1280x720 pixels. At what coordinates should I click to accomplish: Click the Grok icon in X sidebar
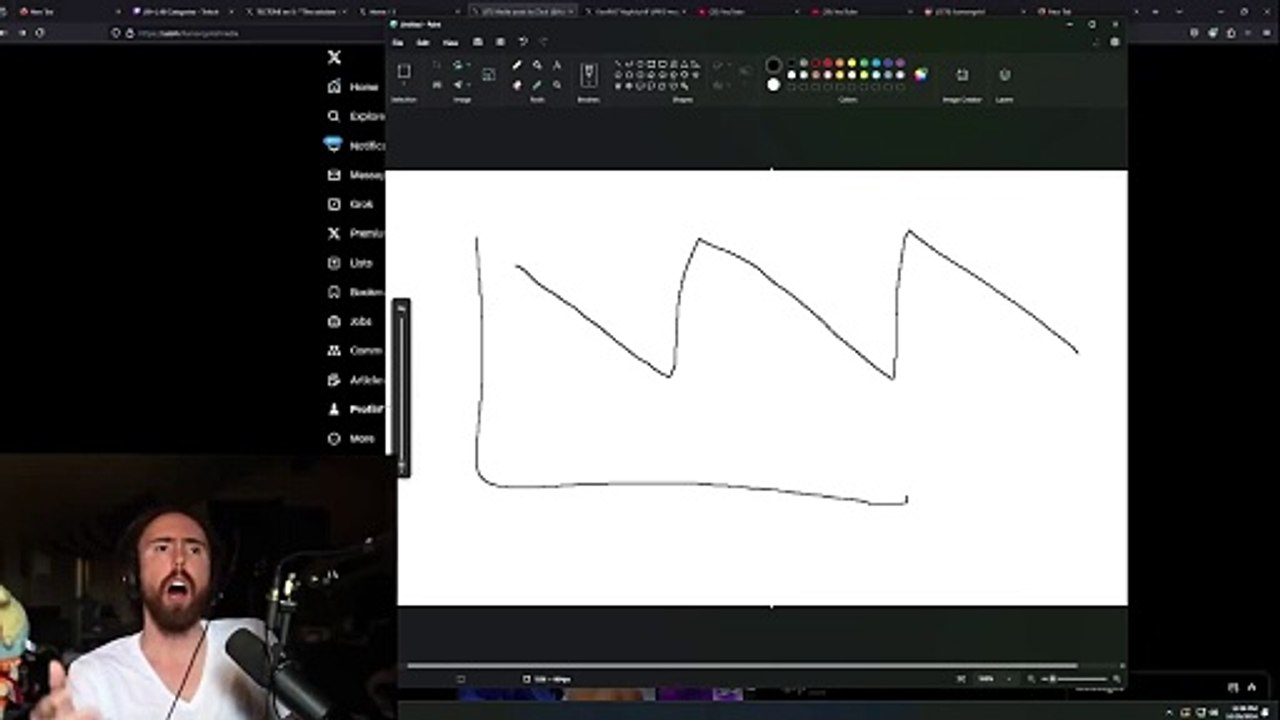[x=334, y=204]
